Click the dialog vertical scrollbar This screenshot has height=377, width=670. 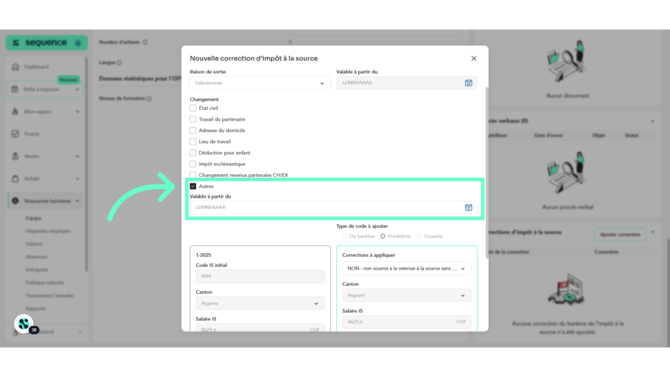pos(487,173)
